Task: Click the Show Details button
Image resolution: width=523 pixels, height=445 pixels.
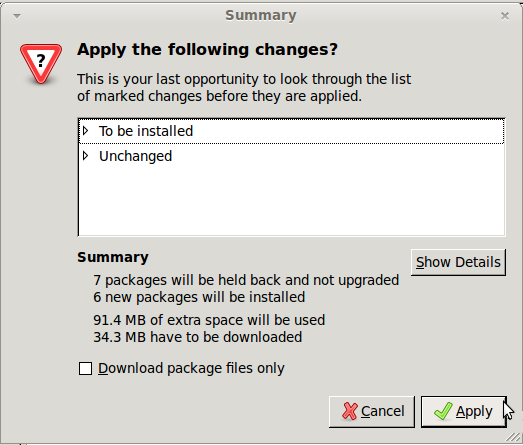Action: tap(458, 262)
